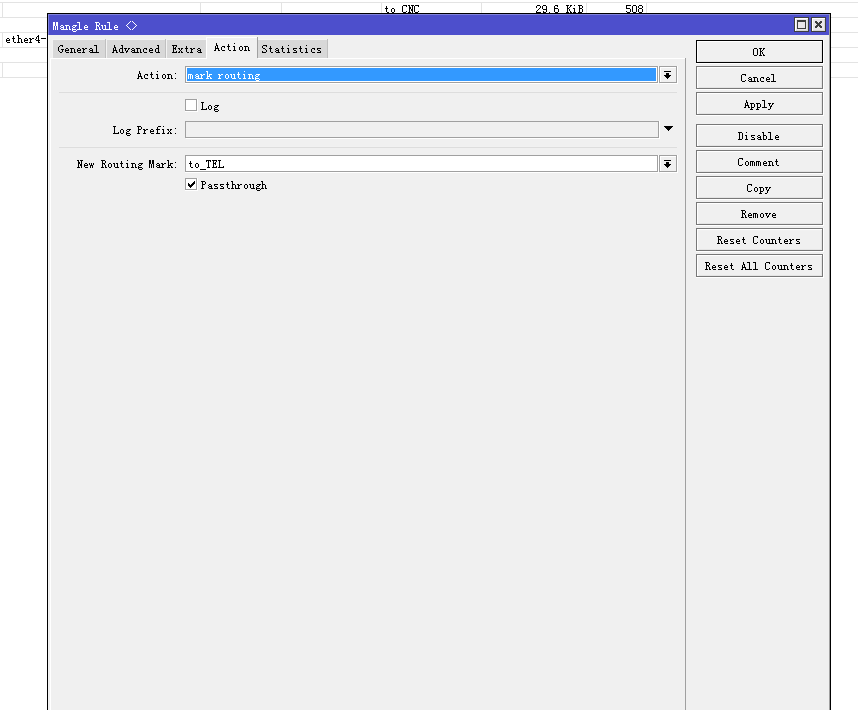This screenshot has width=858, height=710.
Task: Apply the mangle rule changes
Action: [759, 104]
